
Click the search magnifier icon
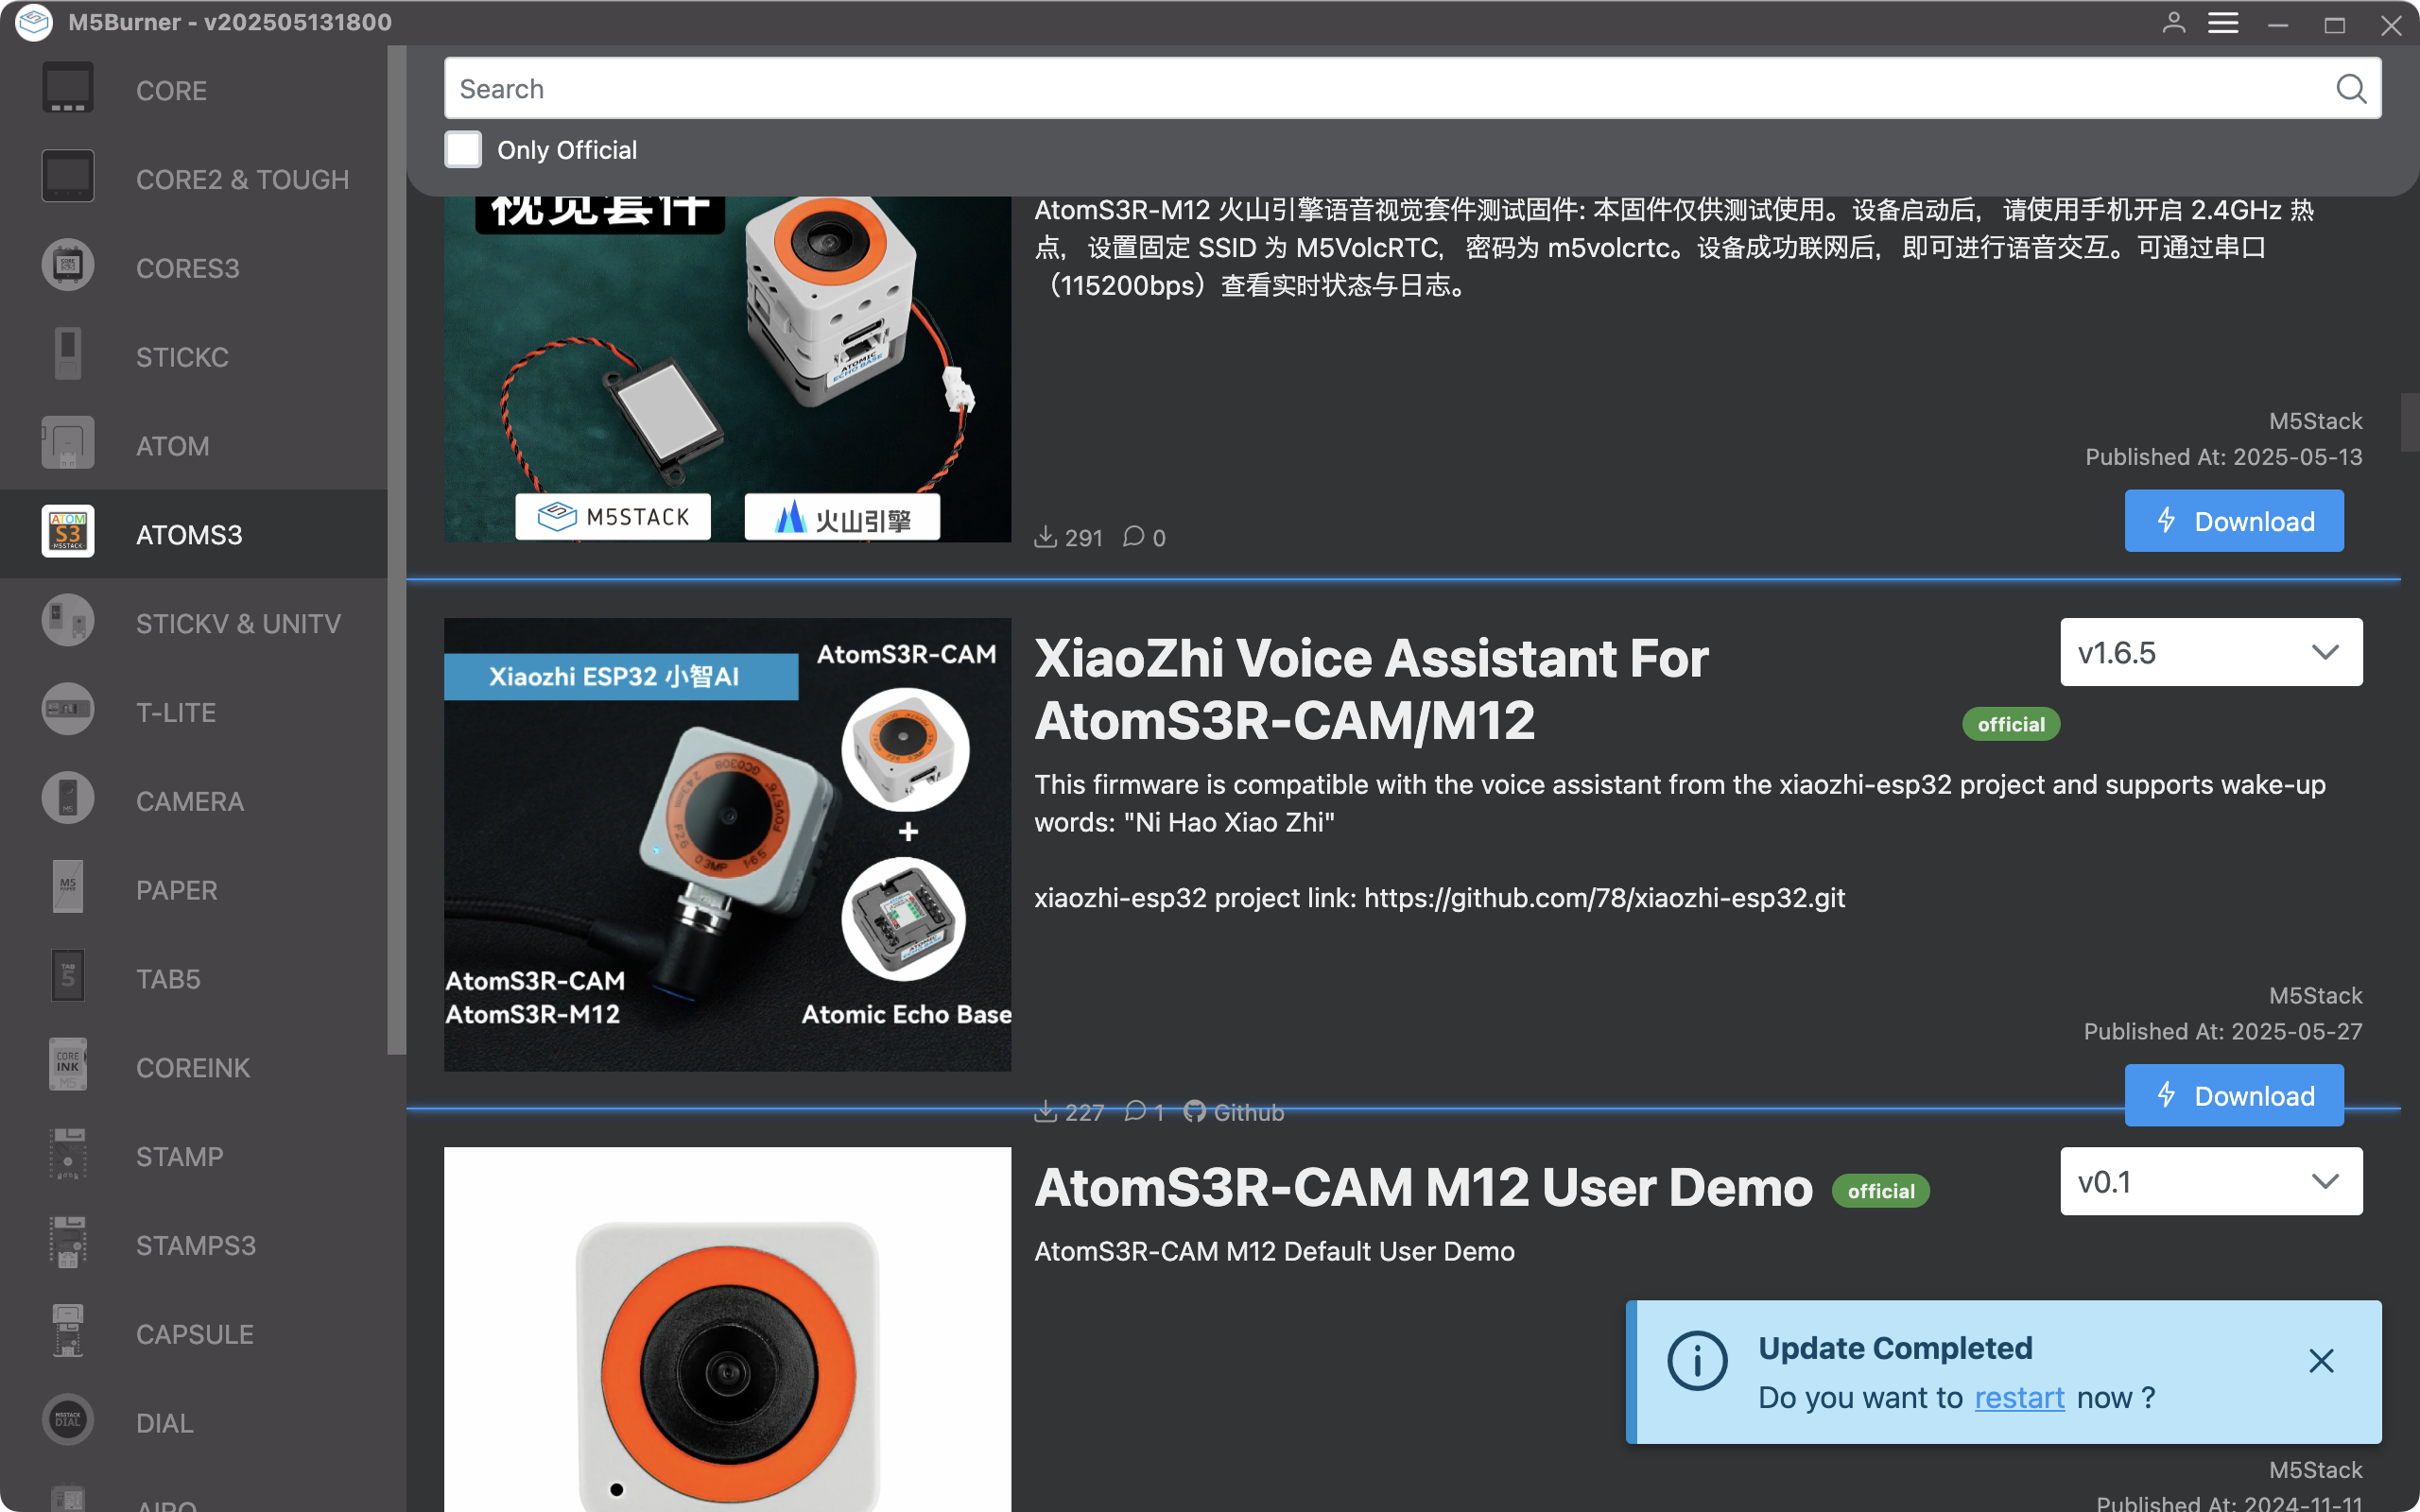(2350, 89)
